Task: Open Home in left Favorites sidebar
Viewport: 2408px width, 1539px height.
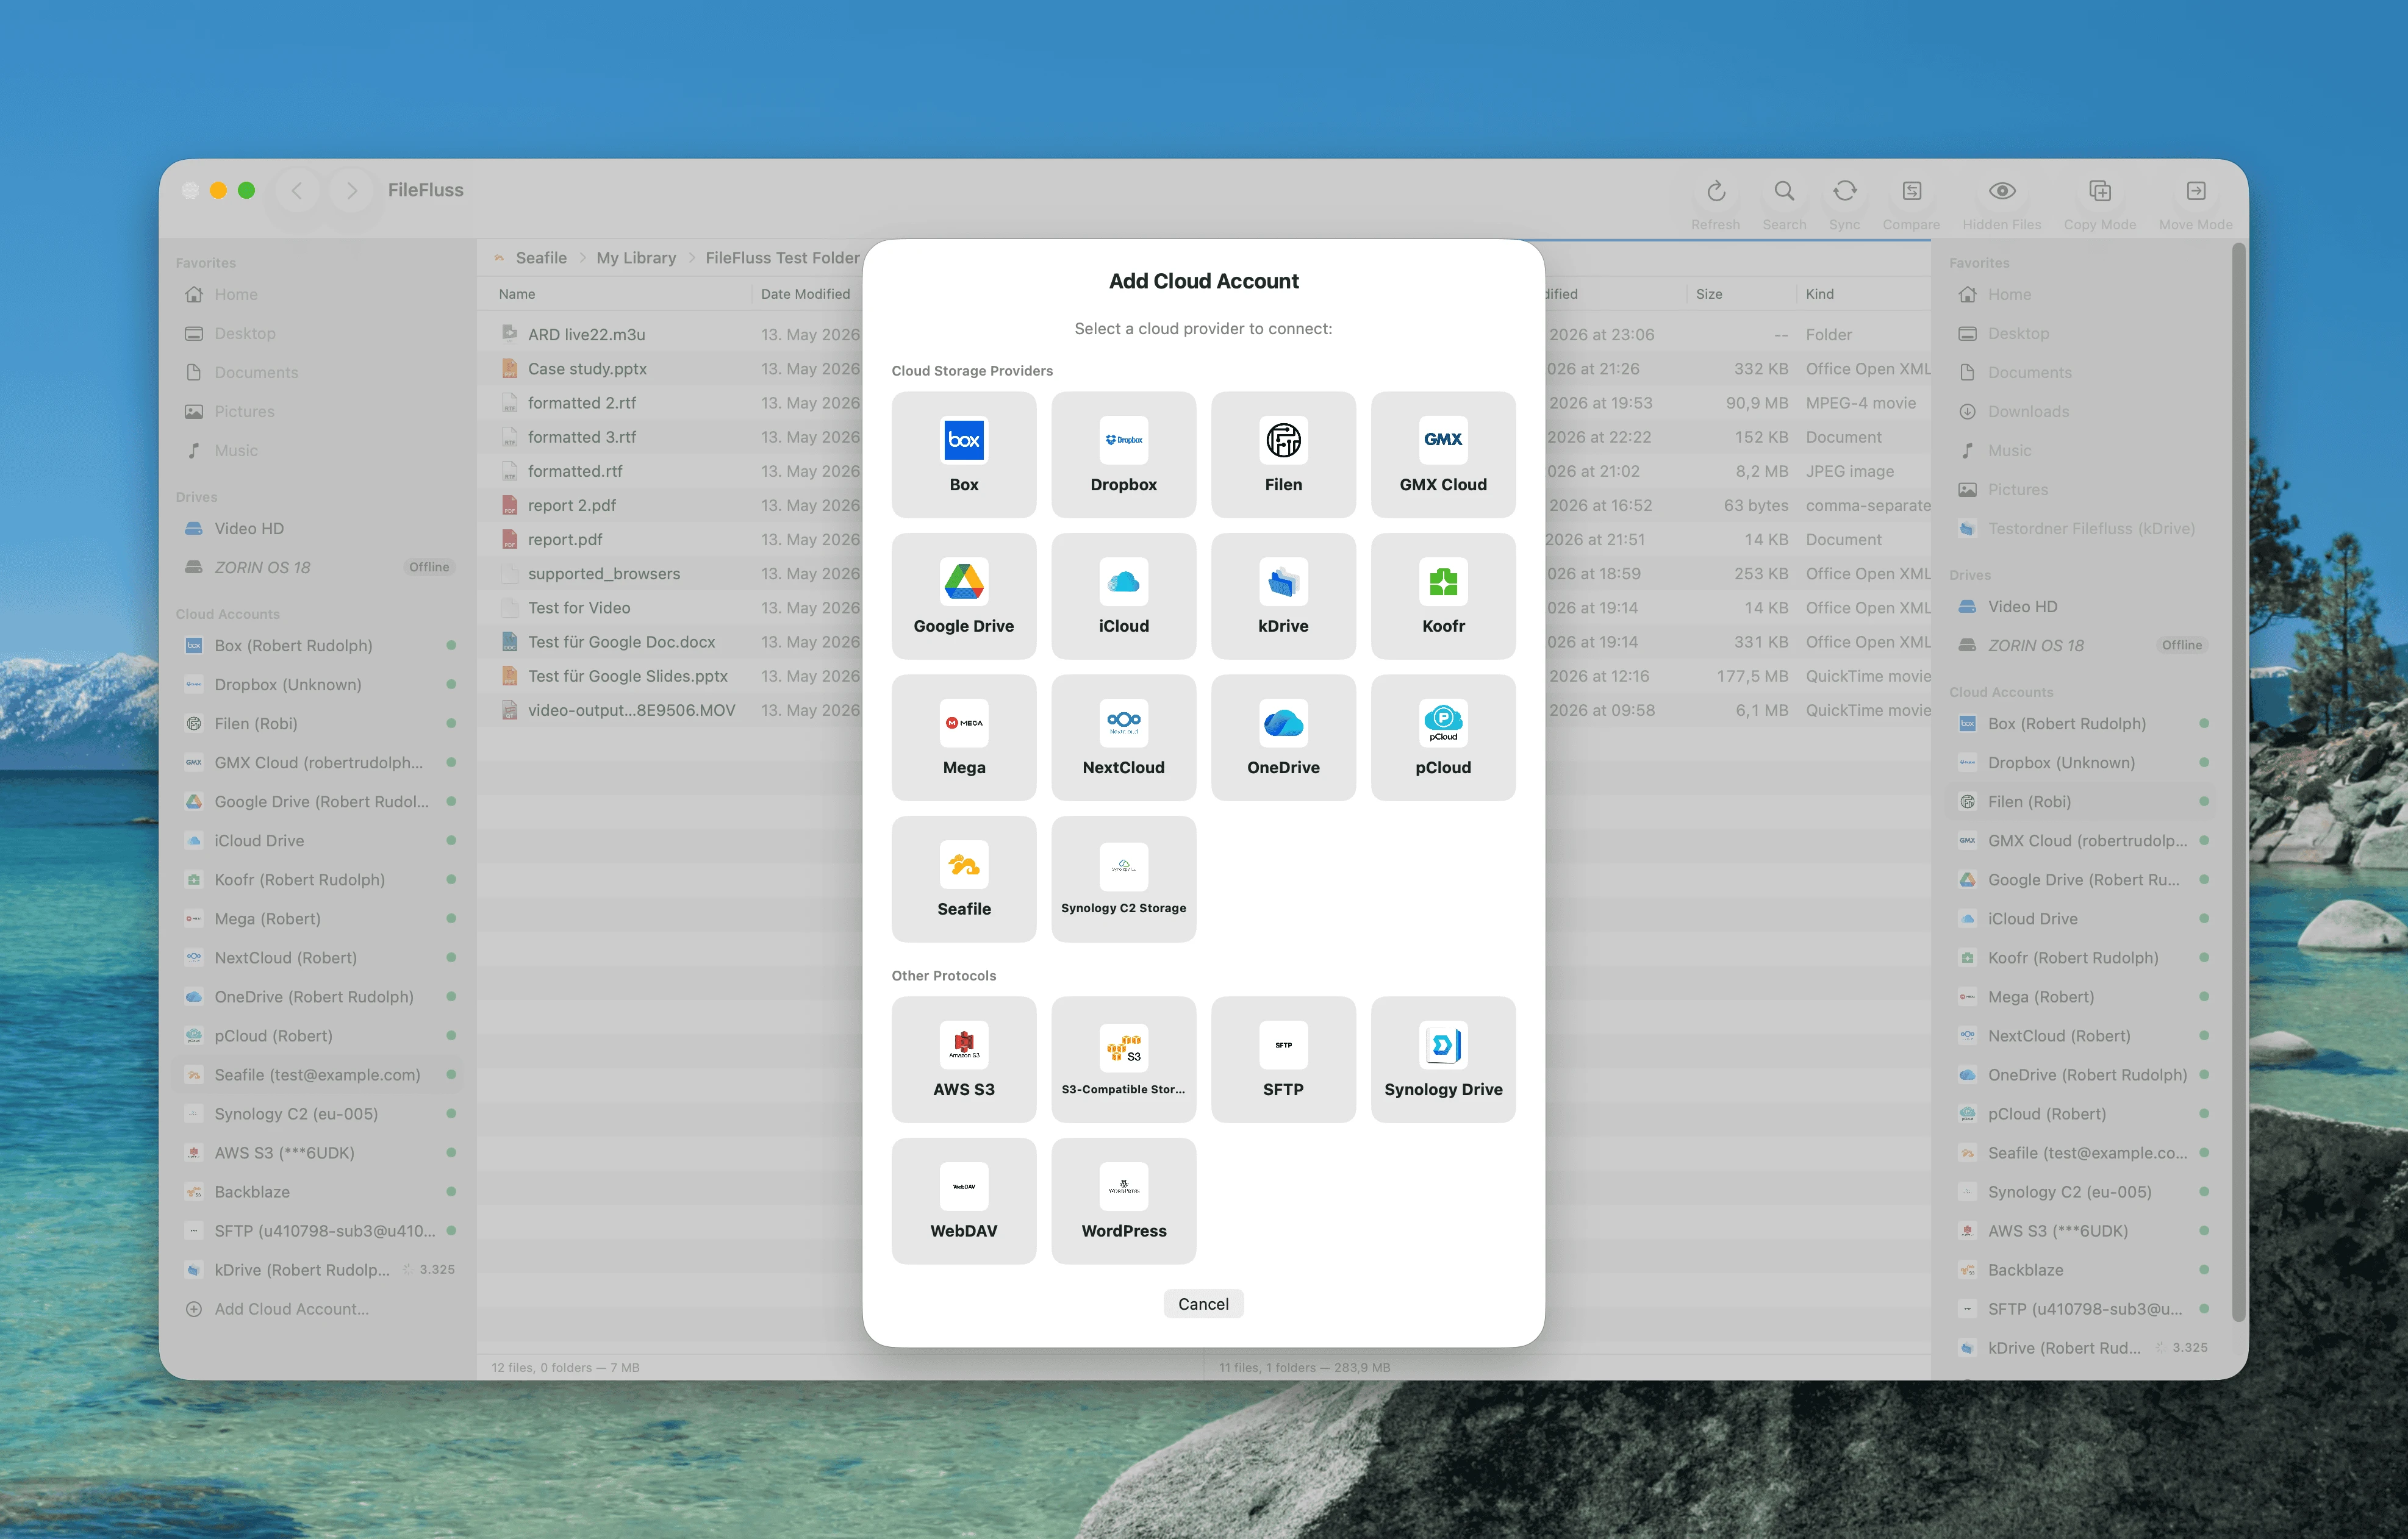Action: point(316,294)
